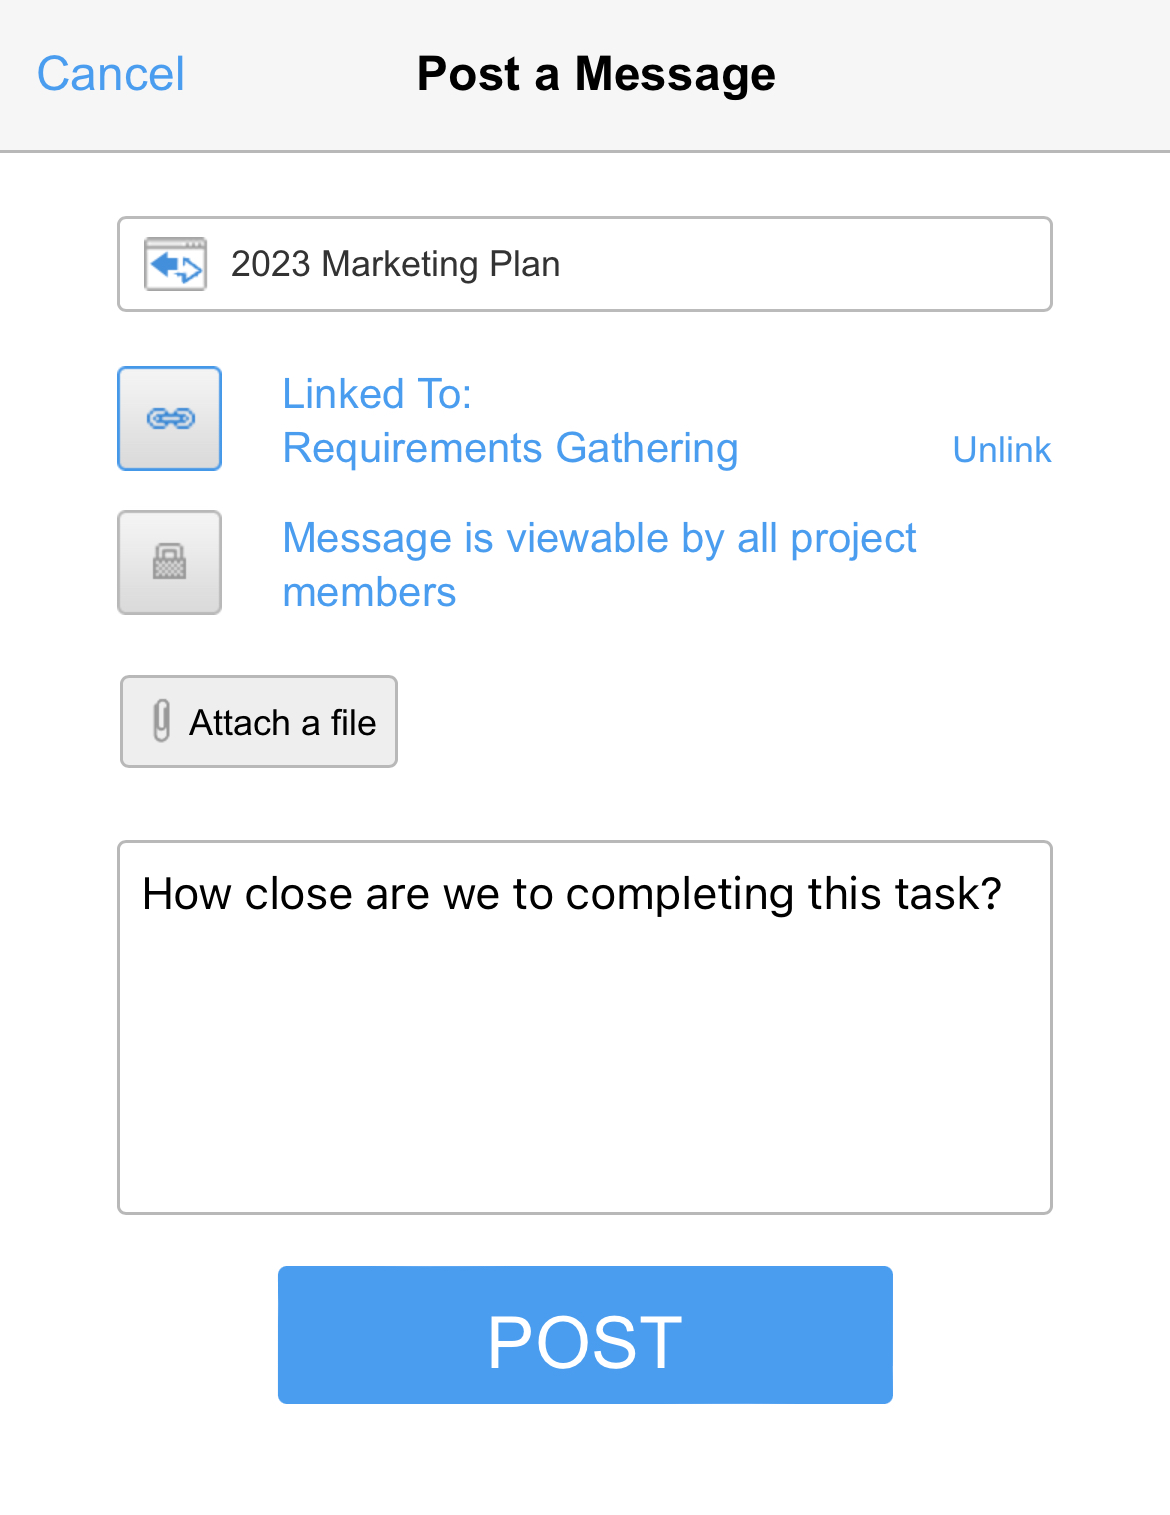Click the paperclip icon on Attach a file
The image size is (1170, 1515).
pos(161,721)
